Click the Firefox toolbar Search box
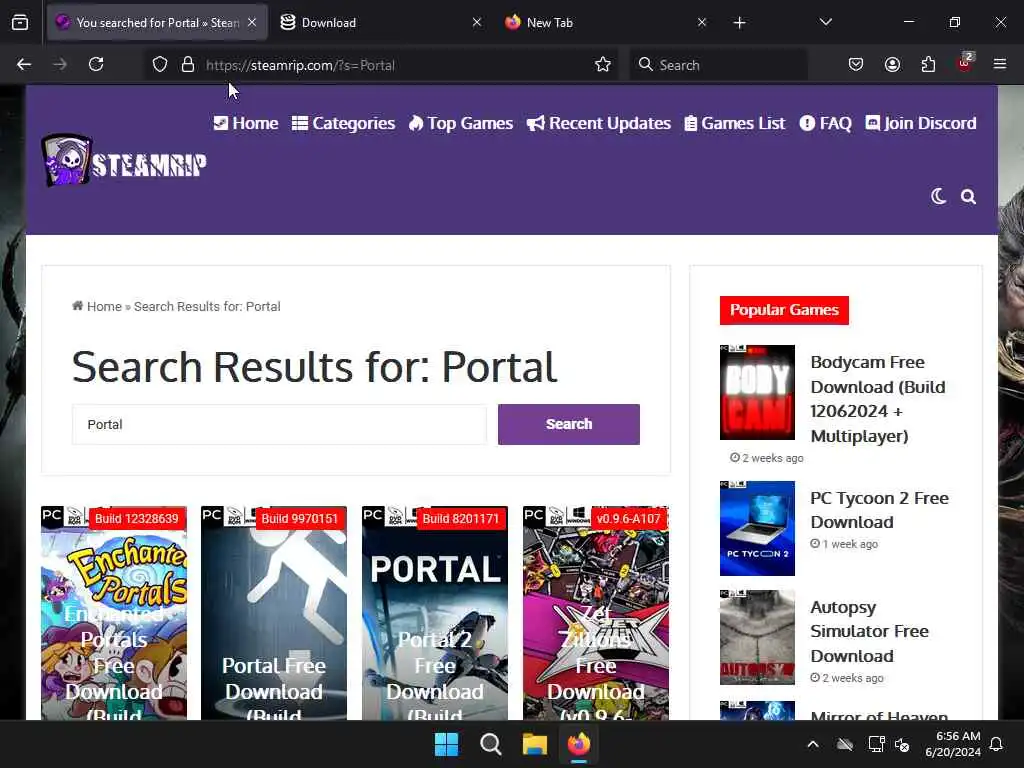The width and height of the screenshot is (1024, 768). click(718, 65)
